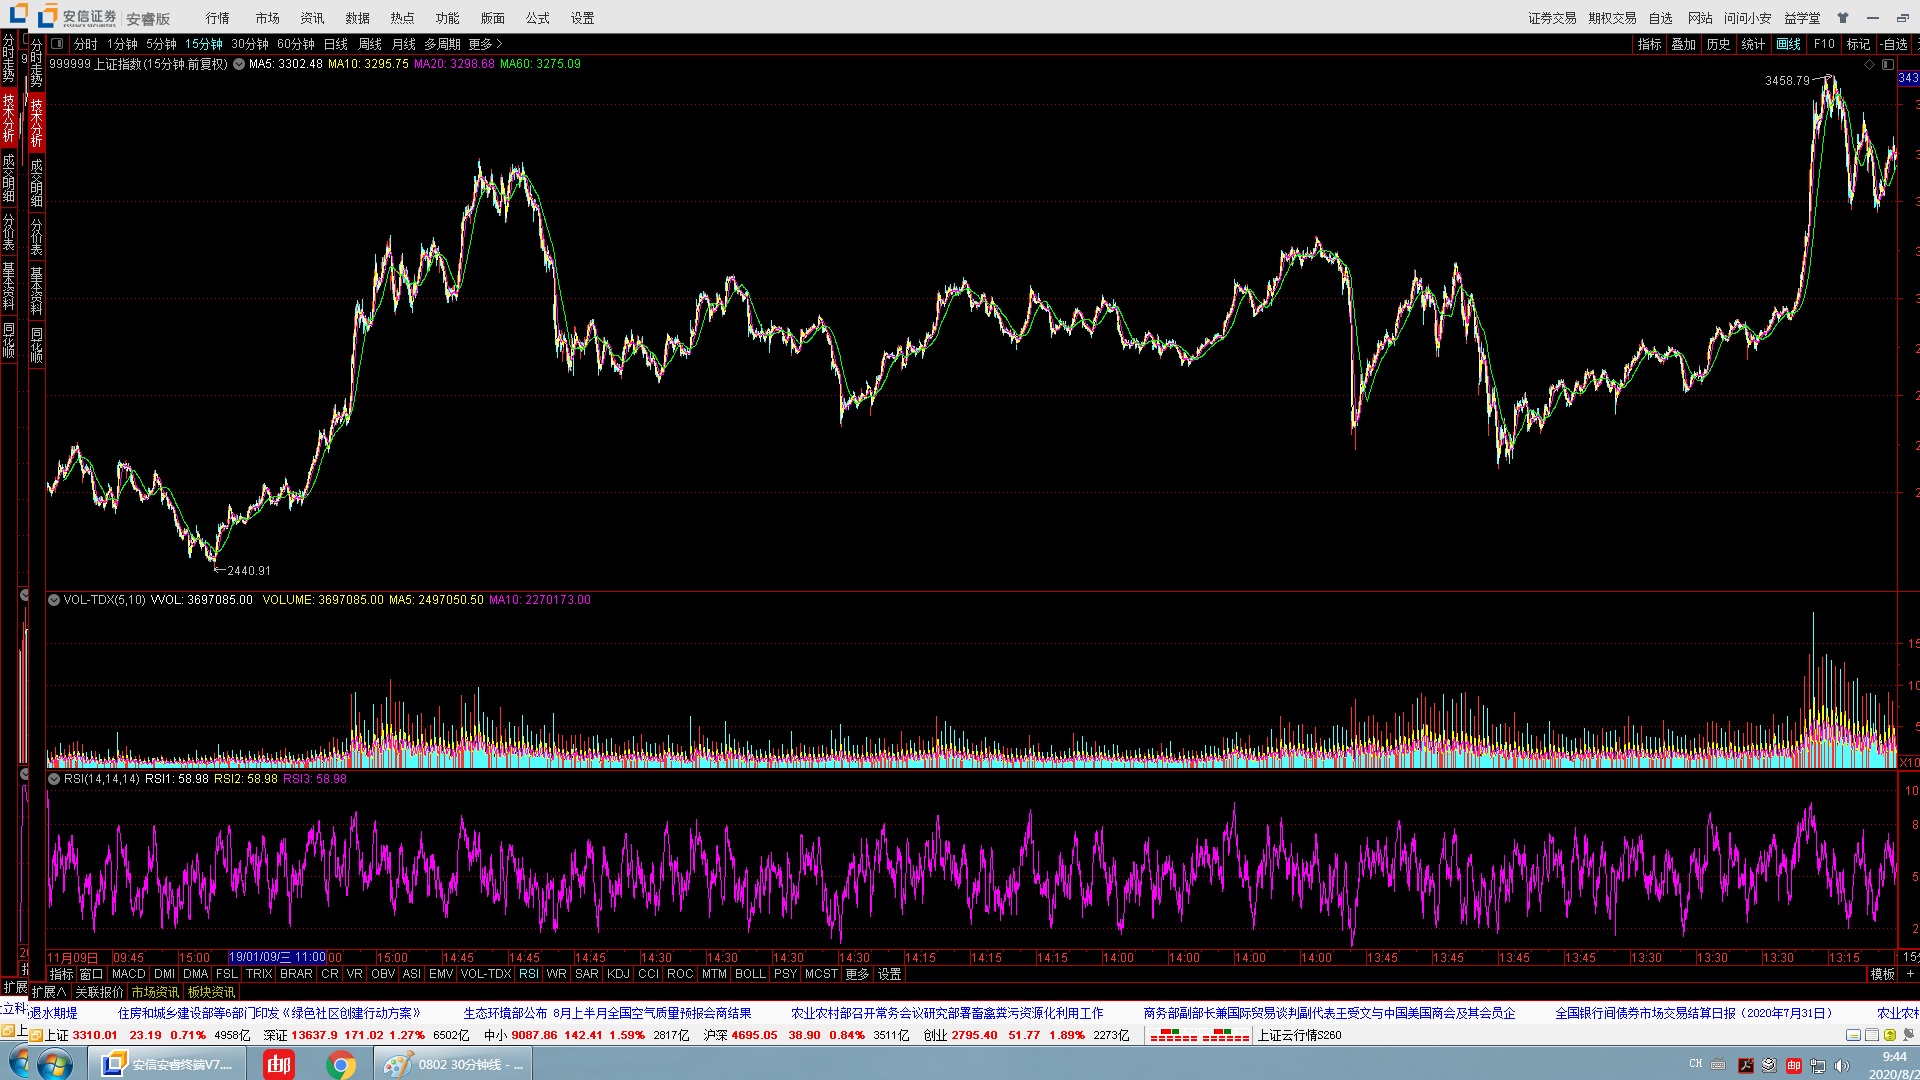
Task: Select BOLL indicator tab
Action: point(750,974)
